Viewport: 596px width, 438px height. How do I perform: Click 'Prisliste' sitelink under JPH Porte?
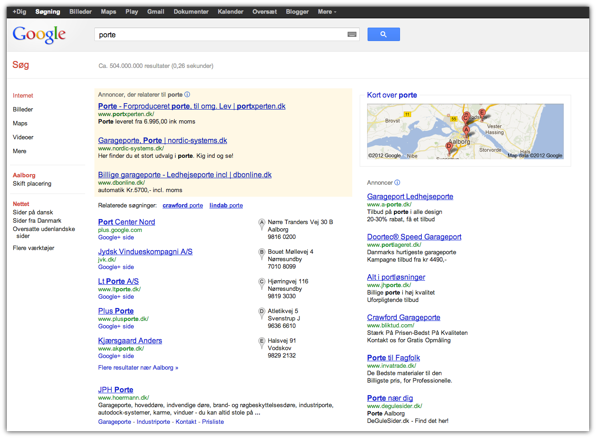click(x=213, y=422)
